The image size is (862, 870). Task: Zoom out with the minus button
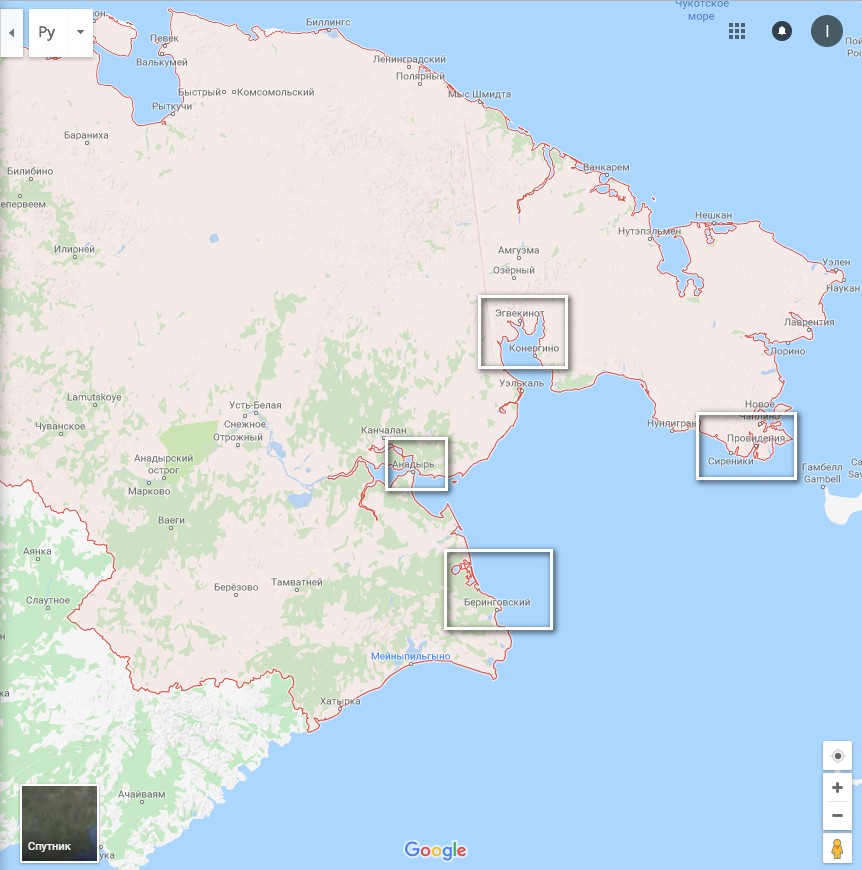(x=837, y=817)
